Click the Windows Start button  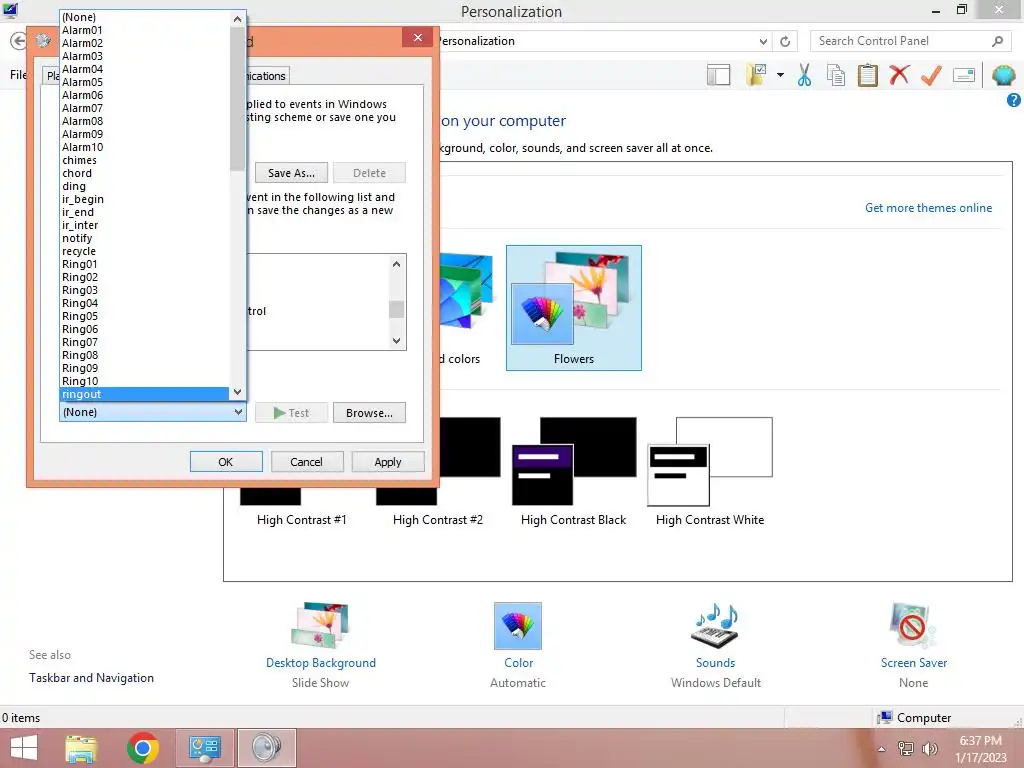point(24,748)
